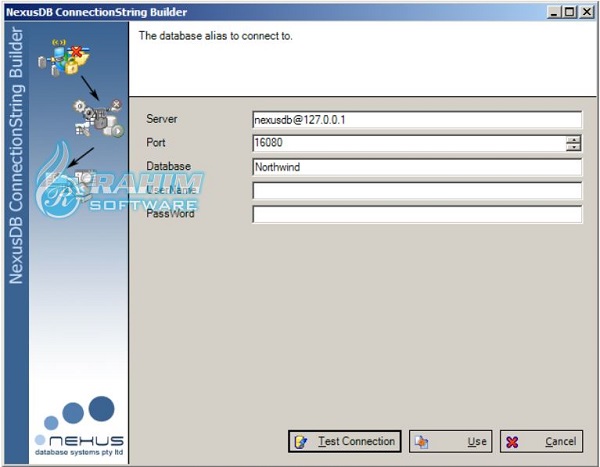Click the Server input field

pyautogui.click(x=417, y=120)
